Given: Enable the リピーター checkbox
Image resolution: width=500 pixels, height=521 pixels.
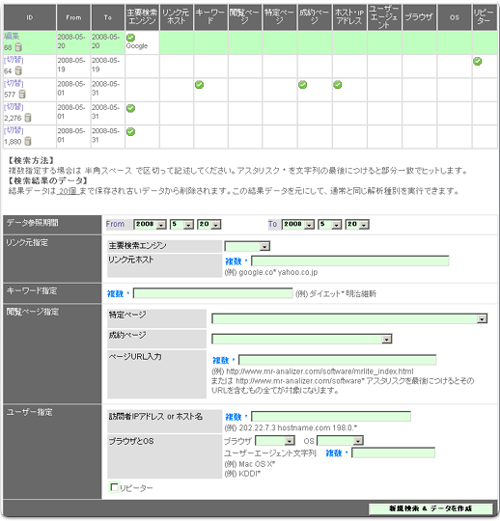Looking at the screenshot, I should [114, 487].
